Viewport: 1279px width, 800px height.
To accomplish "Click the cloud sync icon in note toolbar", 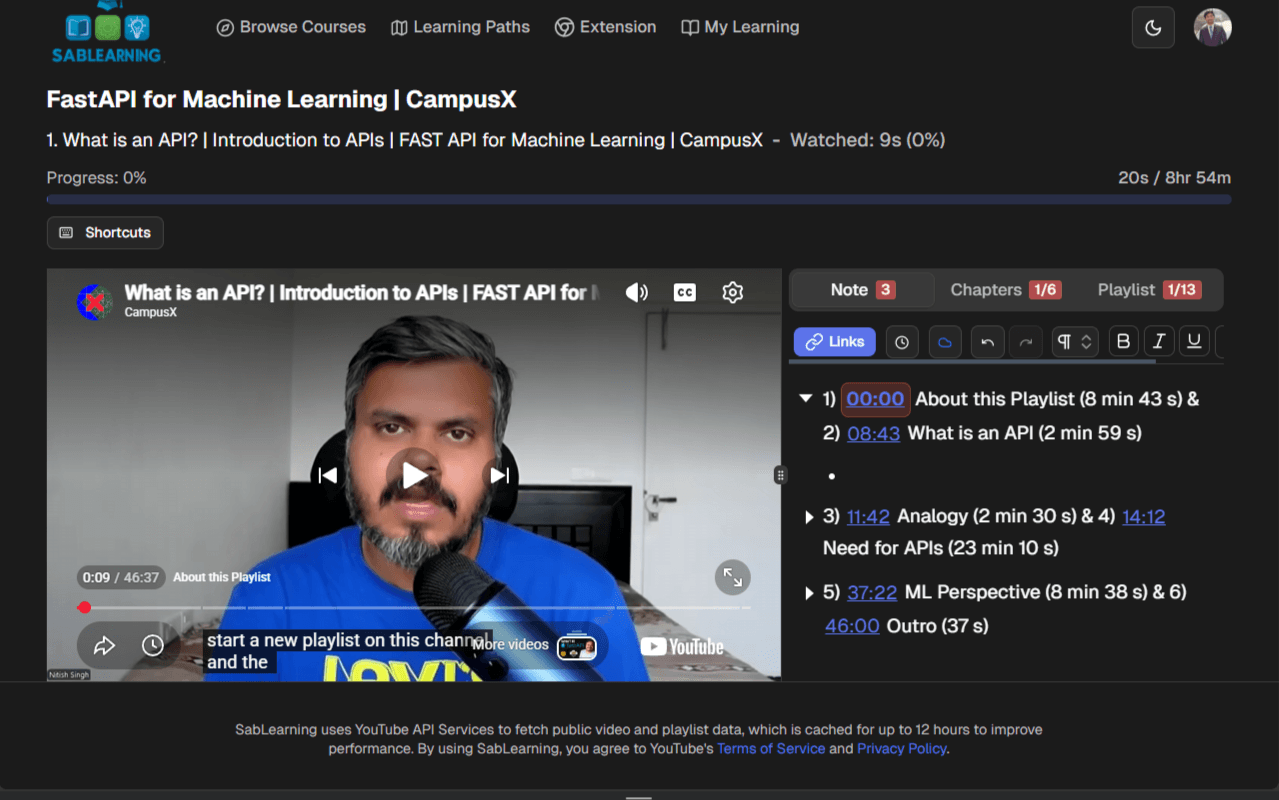I will [x=944, y=341].
